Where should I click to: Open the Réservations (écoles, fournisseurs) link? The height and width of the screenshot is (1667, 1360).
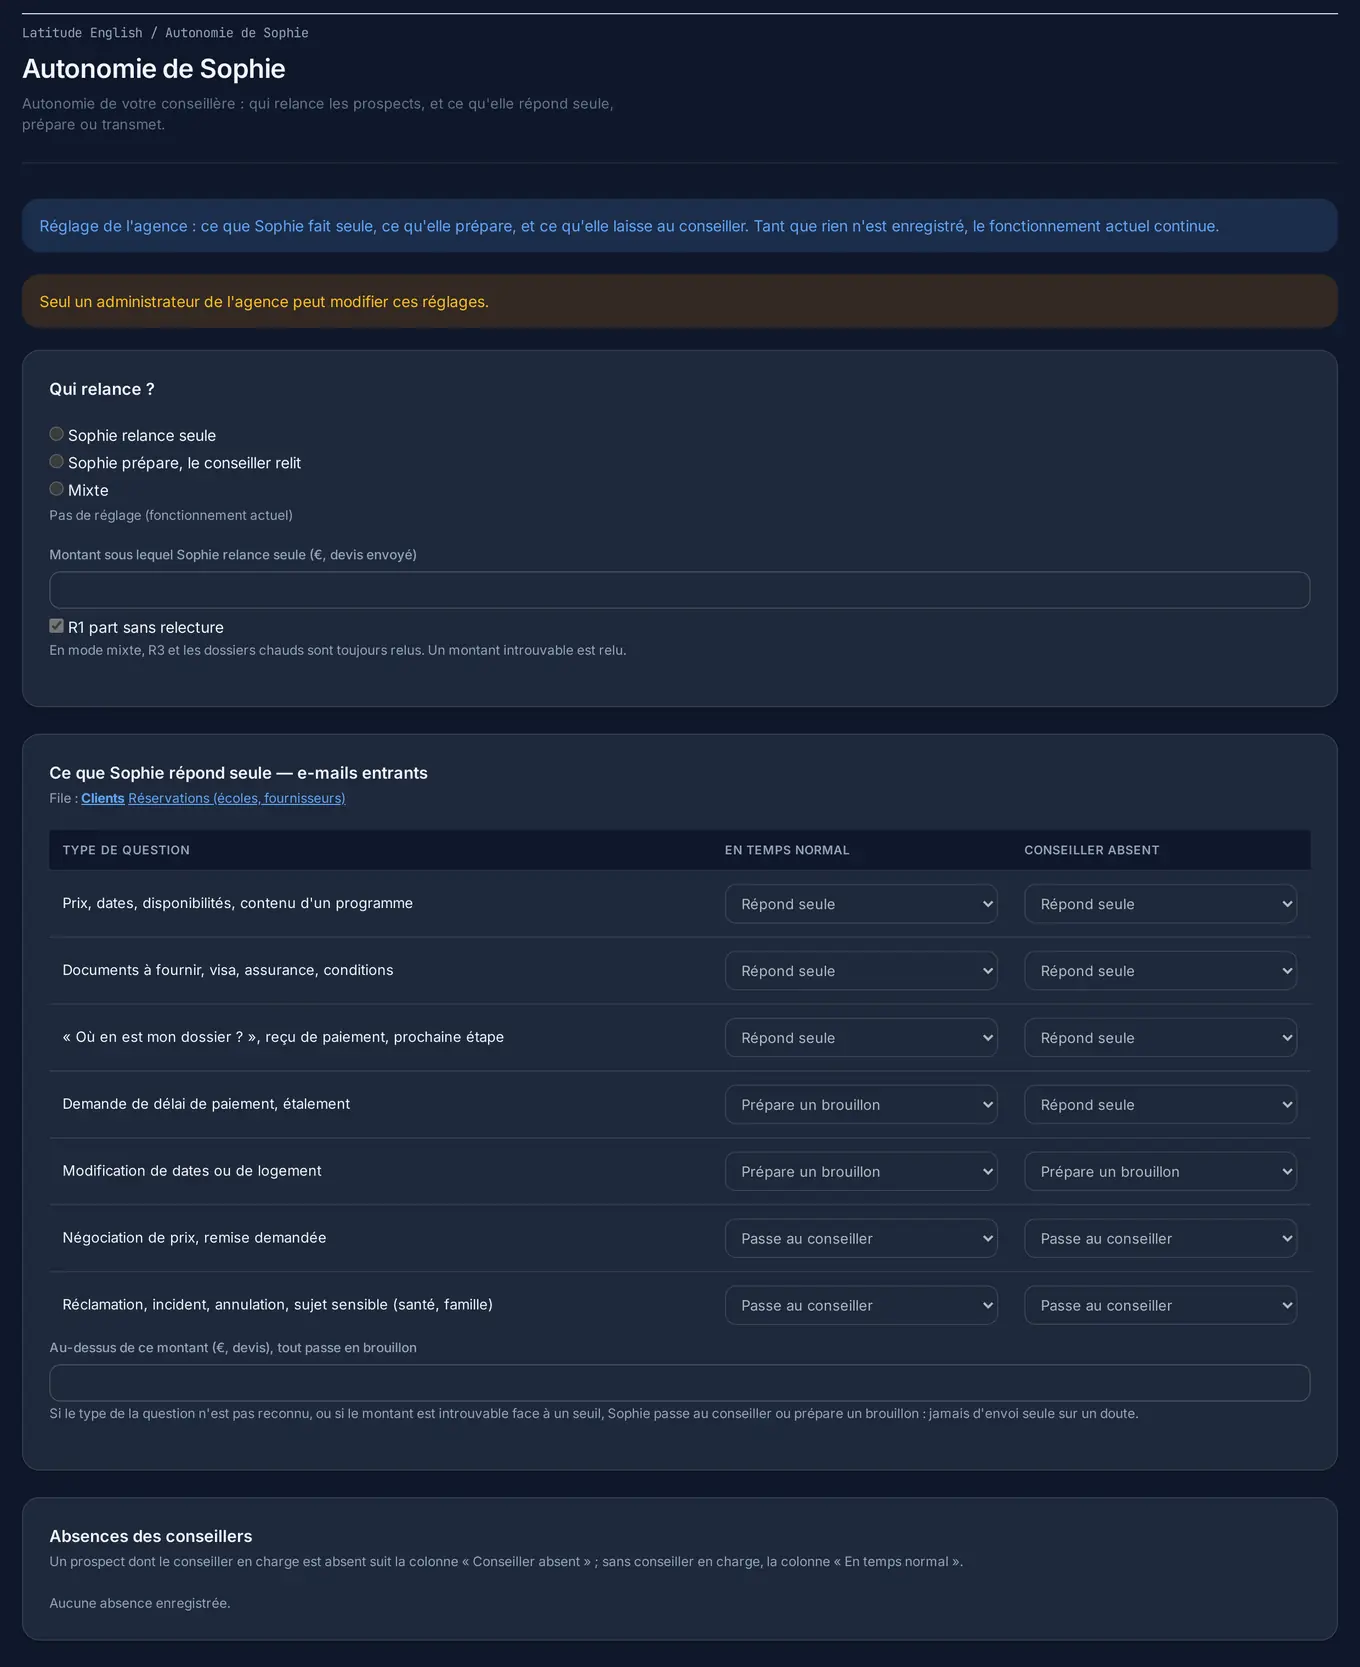pos(237,798)
